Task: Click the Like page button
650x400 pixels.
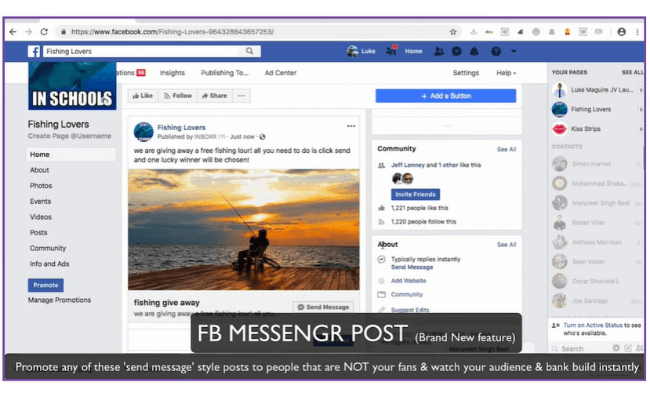Action: tap(143, 96)
